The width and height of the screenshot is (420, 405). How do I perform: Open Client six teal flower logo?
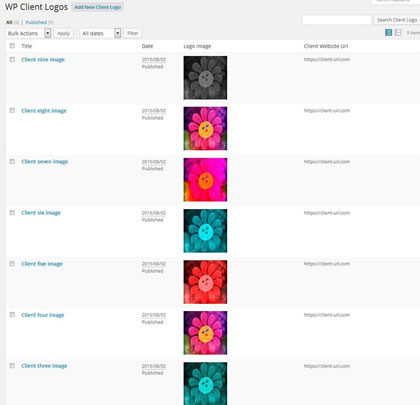coord(205,231)
